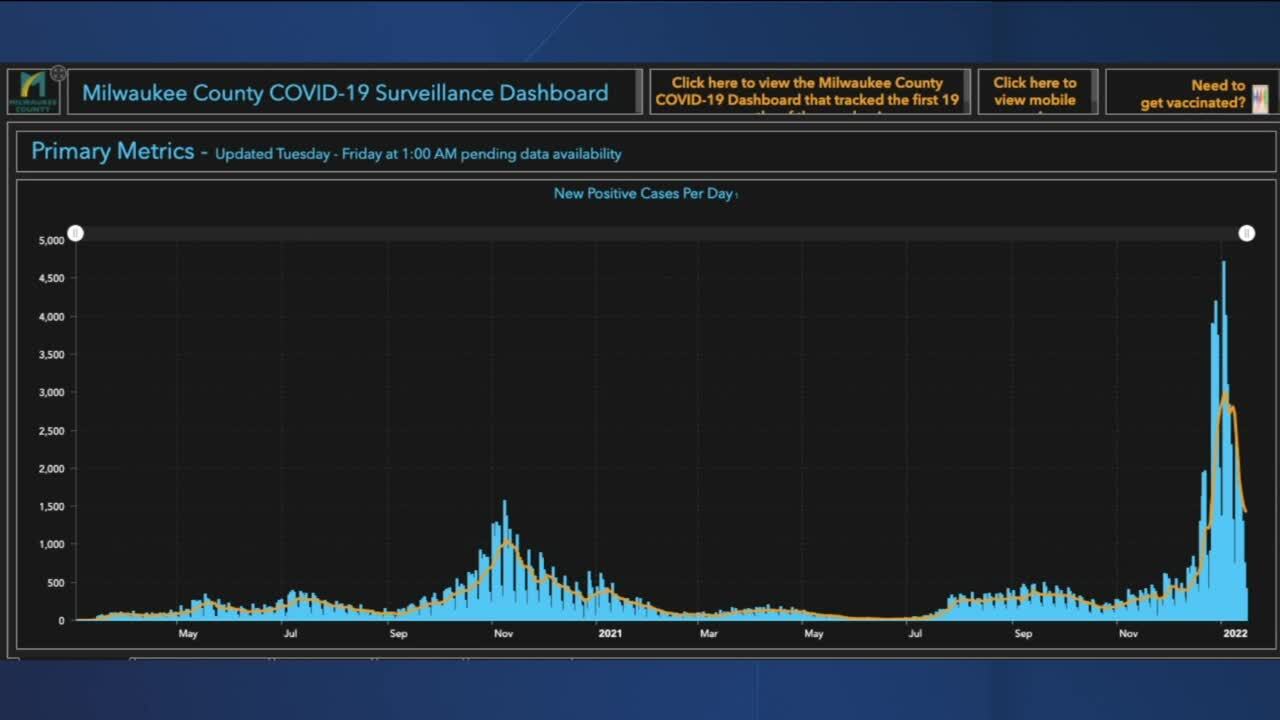Click the Mar label on the time axis
1280x720 pixels.
[x=708, y=633]
